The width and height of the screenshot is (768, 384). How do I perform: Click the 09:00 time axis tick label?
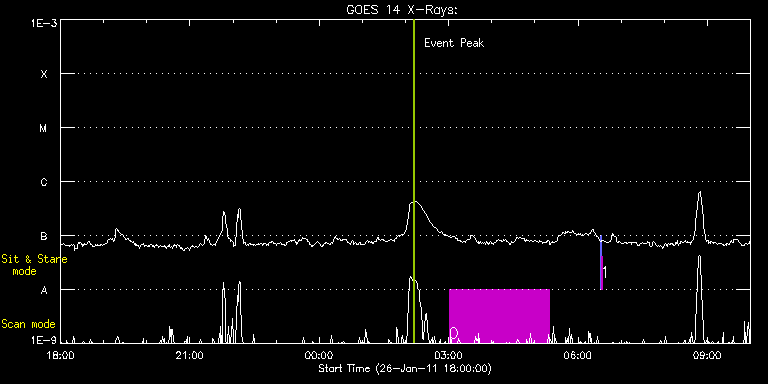pyautogui.click(x=708, y=355)
